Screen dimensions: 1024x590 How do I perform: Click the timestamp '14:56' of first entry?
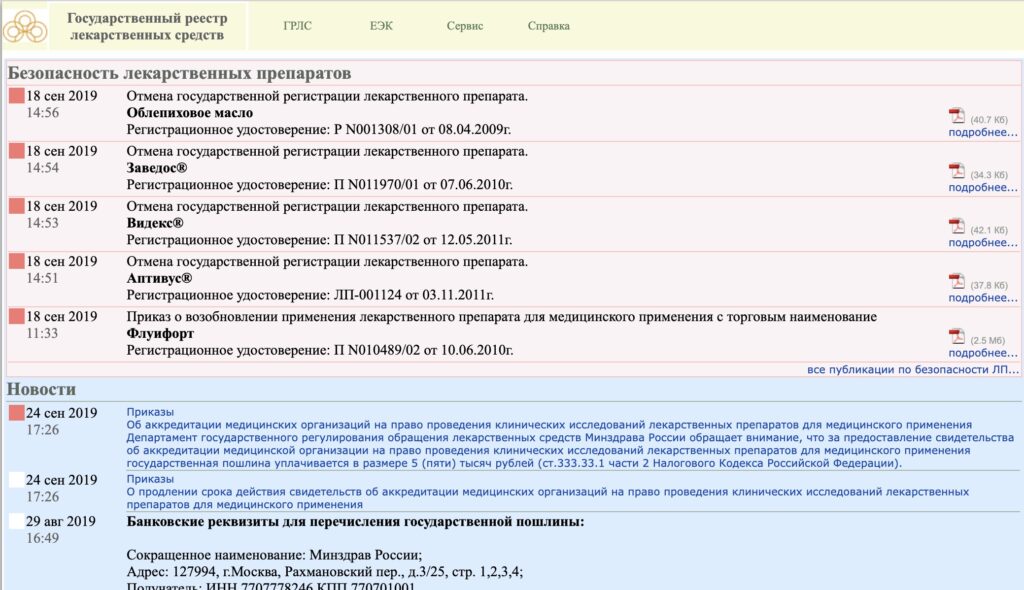(x=42, y=113)
